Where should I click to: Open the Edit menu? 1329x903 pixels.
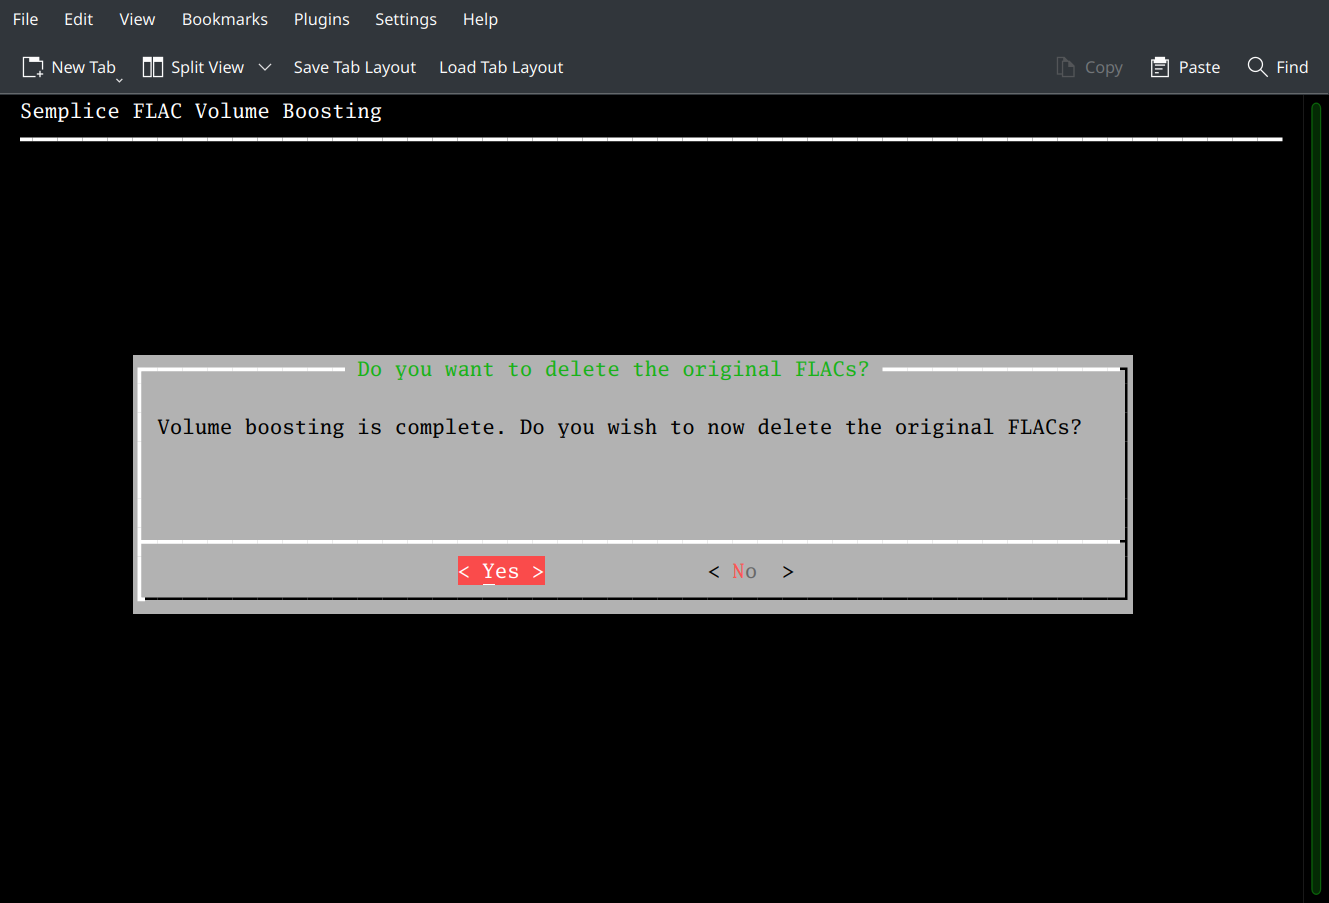pos(78,19)
